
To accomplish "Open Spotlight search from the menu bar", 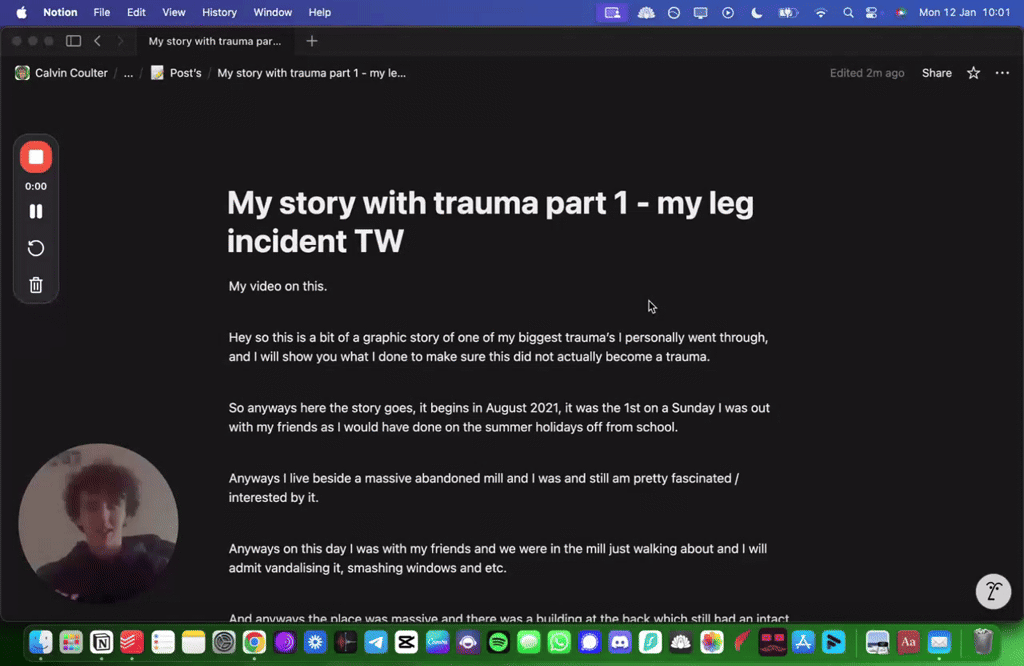I will (847, 13).
